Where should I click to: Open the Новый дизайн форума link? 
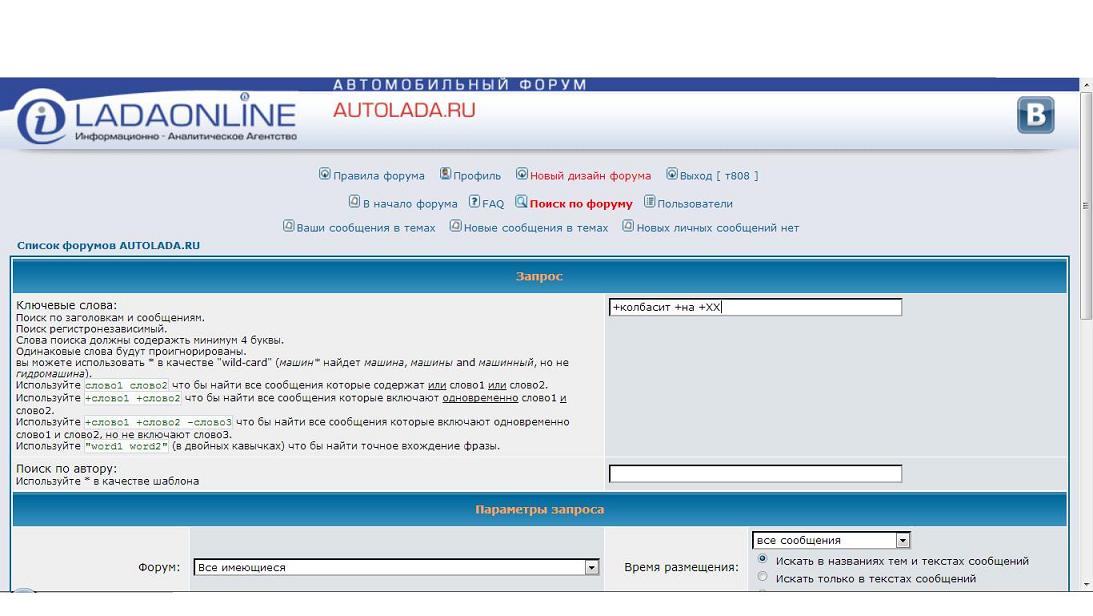pyautogui.click(x=590, y=176)
